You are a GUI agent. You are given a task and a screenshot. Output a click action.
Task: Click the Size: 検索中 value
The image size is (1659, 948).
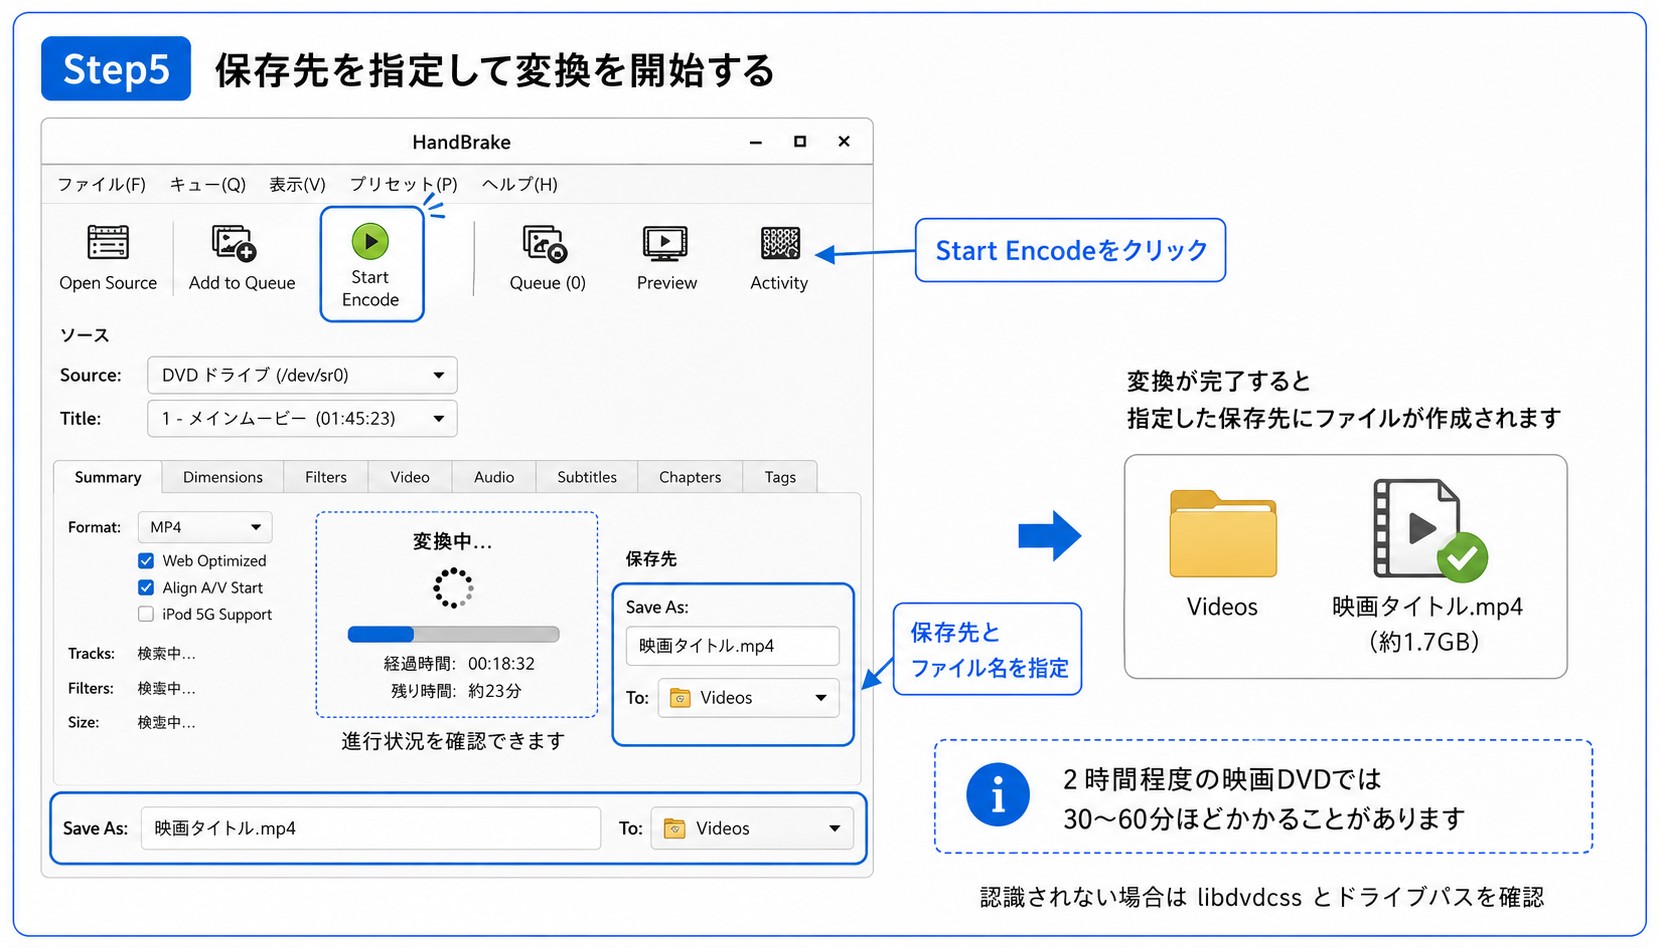[x=167, y=722]
